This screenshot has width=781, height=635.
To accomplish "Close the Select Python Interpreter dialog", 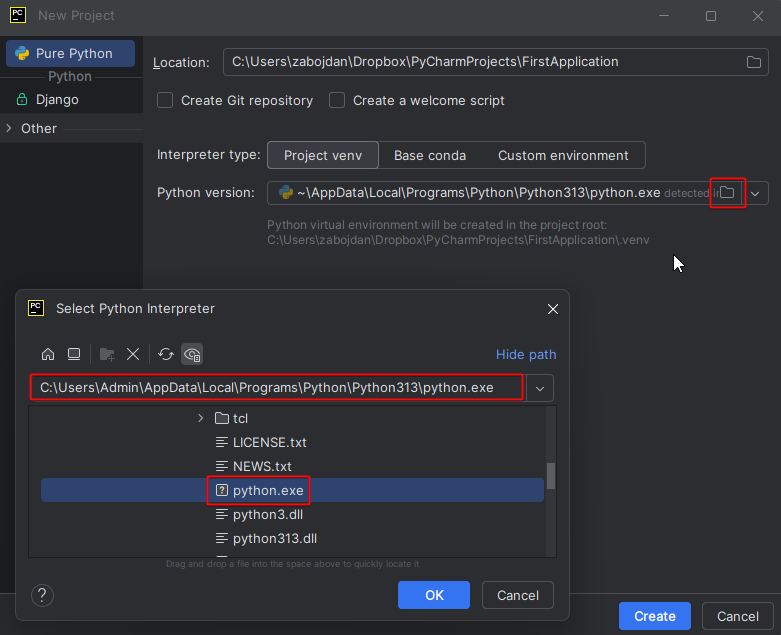I will coord(553,309).
